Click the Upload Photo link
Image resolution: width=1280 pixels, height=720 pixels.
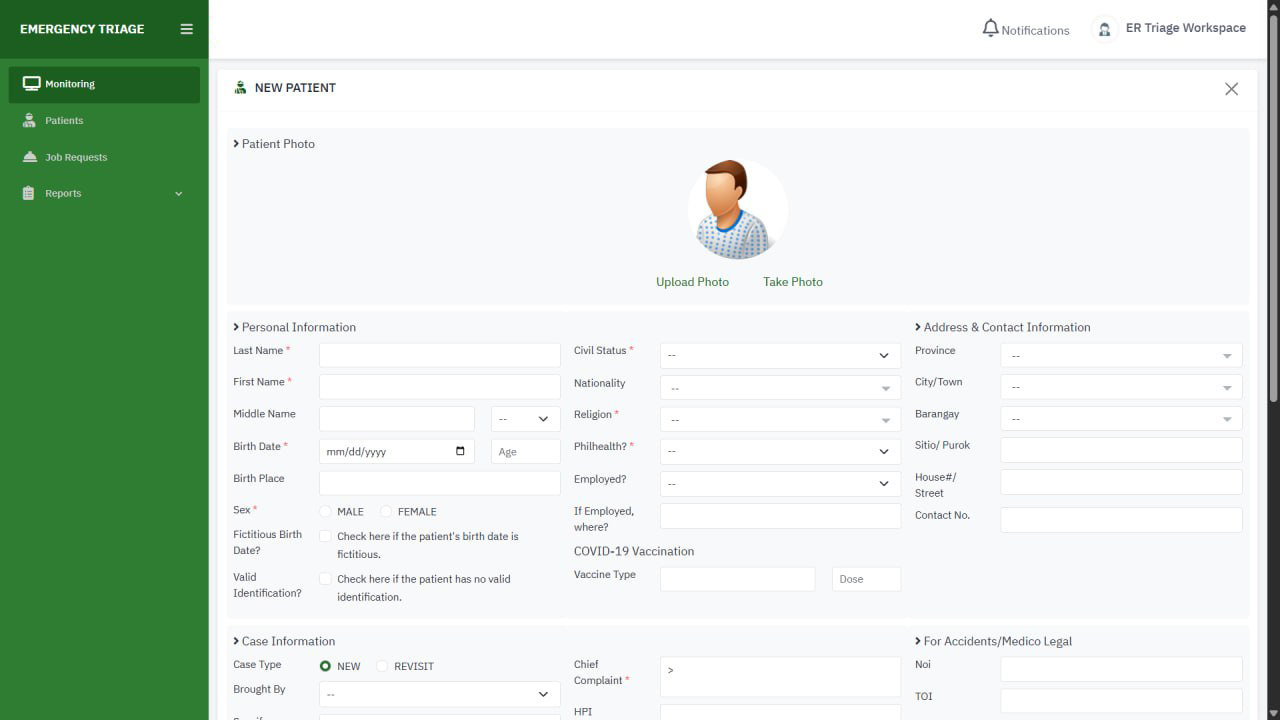[x=692, y=282]
